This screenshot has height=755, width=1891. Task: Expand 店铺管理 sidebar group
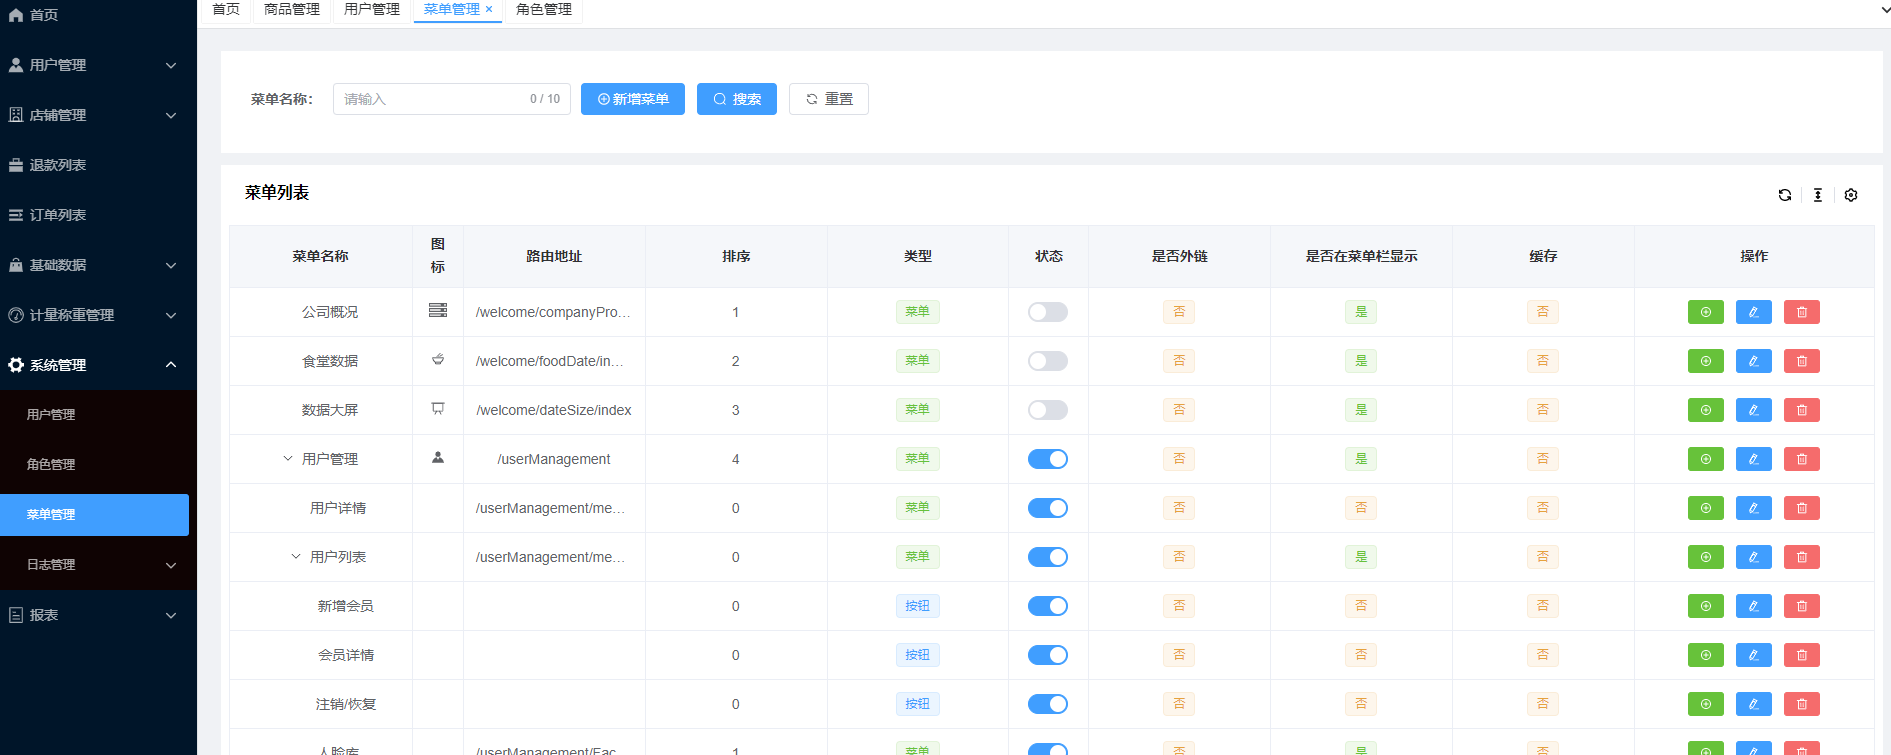point(98,115)
